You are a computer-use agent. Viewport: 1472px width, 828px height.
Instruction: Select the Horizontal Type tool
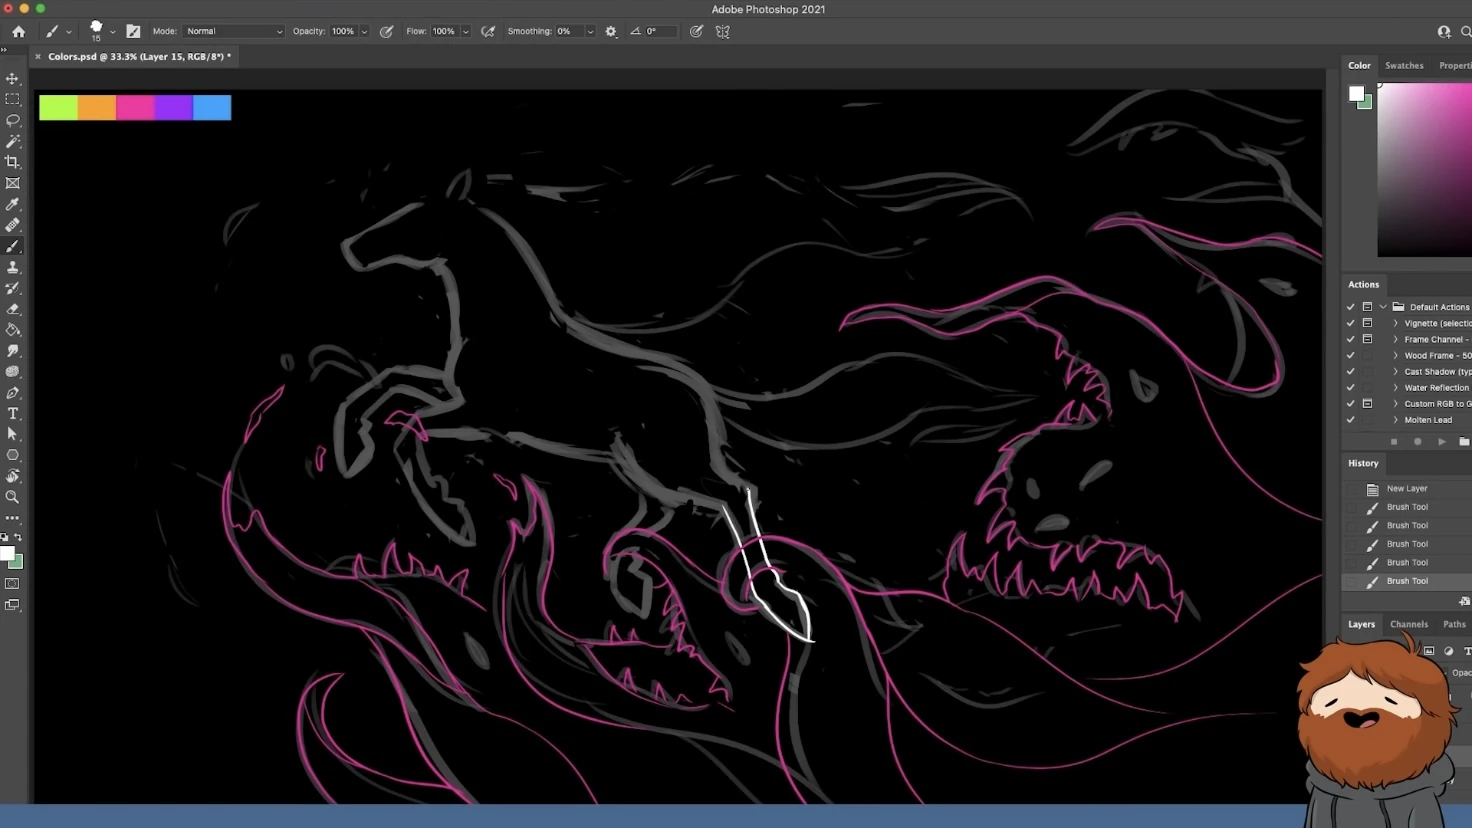point(12,414)
